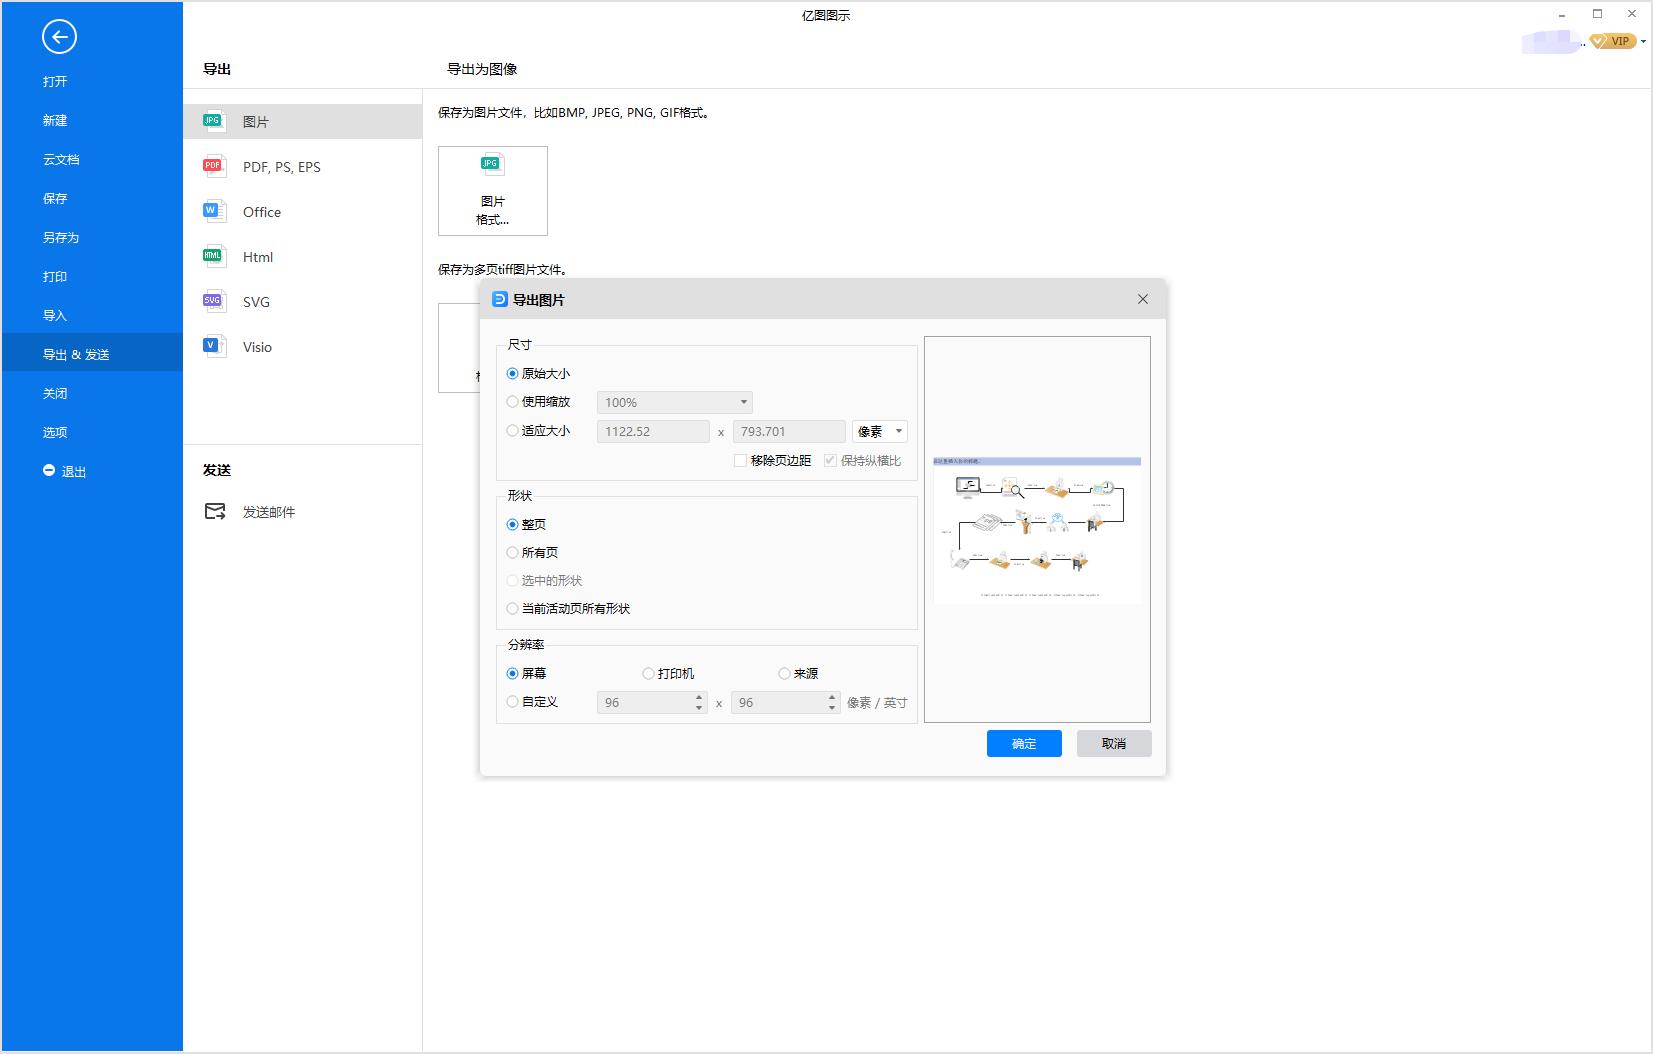
Task: Choose the 打印机 resolution option
Action: (648, 674)
